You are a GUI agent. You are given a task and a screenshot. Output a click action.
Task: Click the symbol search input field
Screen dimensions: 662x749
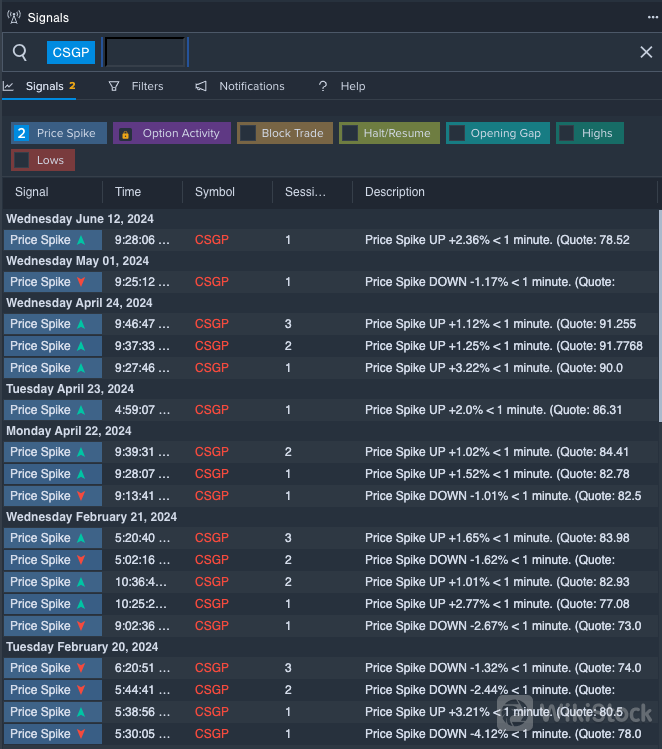[x=146, y=52]
